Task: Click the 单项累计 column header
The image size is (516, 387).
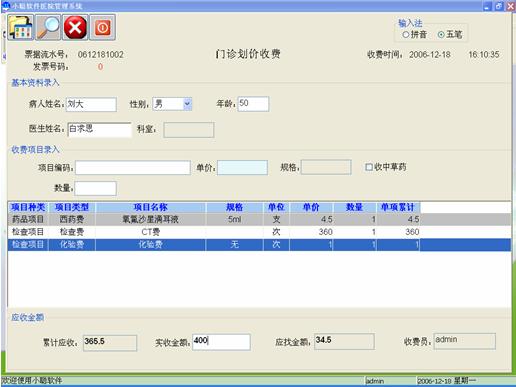Action: (x=398, y=207)
